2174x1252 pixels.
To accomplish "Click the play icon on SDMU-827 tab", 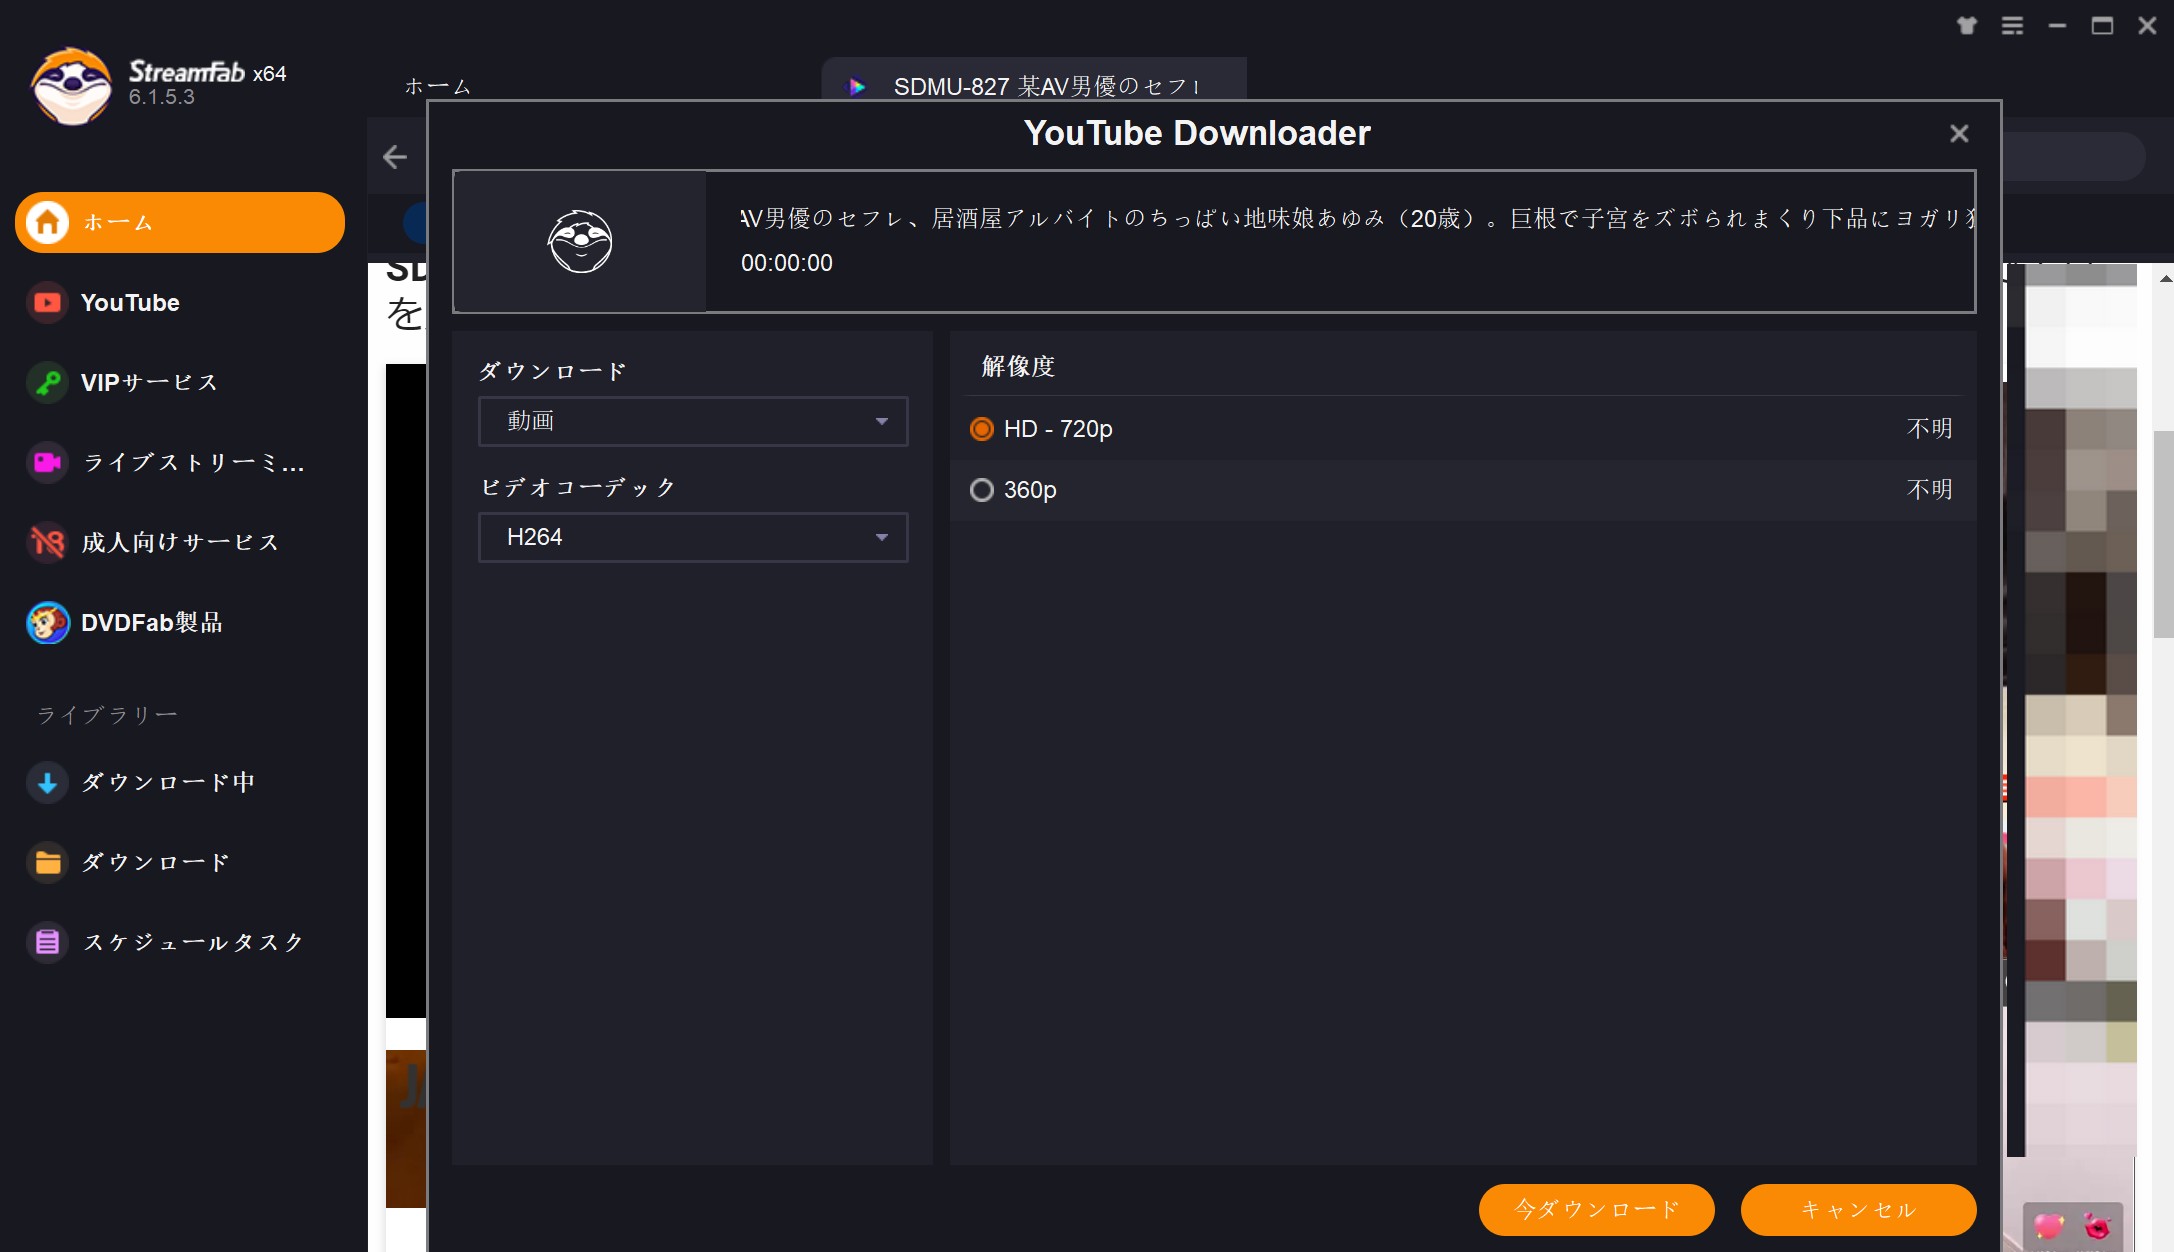I will [x=856, y=86].
